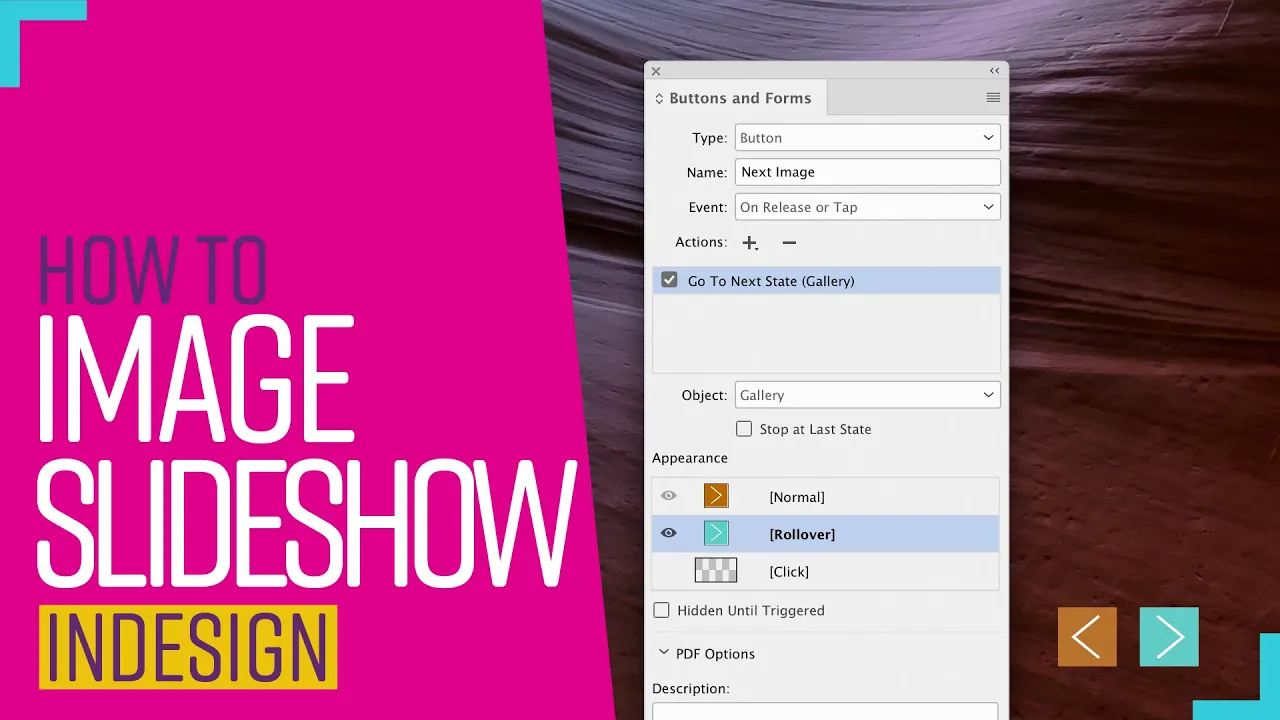
Task: Select the Click state checkered thumbnail
Action: point(716,571)
